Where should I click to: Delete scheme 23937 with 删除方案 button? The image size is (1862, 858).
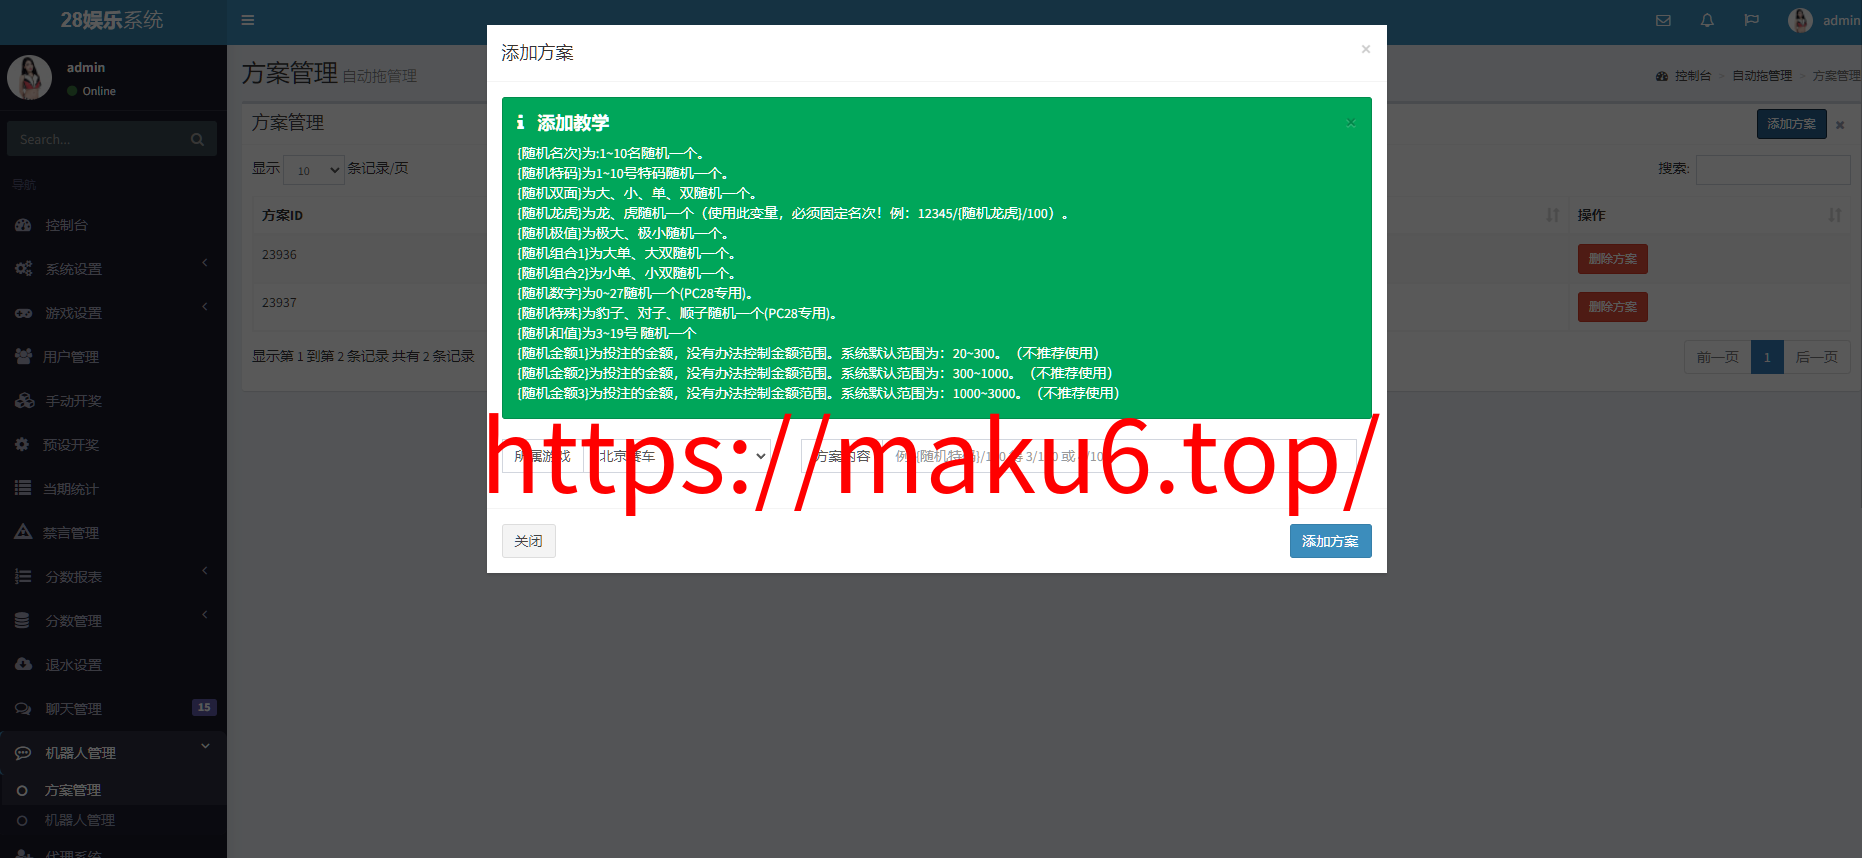click(1612, 307)
